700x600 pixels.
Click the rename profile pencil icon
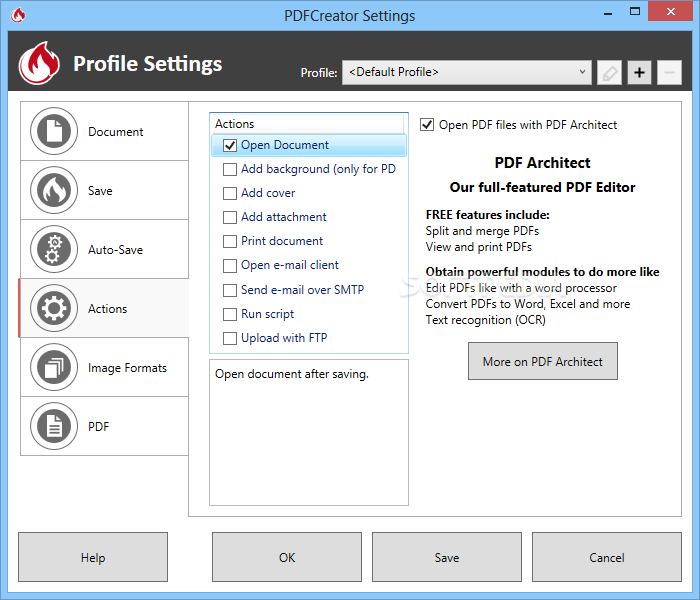[609, 72]
